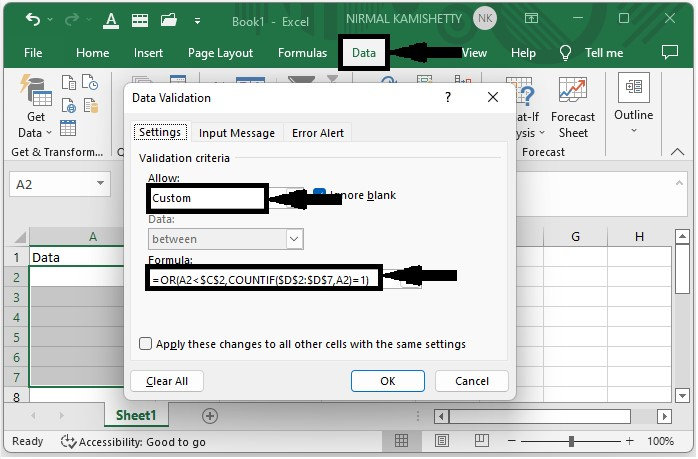Click OK in Data Validation dialog
The image size is (698, 459).
[388, 381]
